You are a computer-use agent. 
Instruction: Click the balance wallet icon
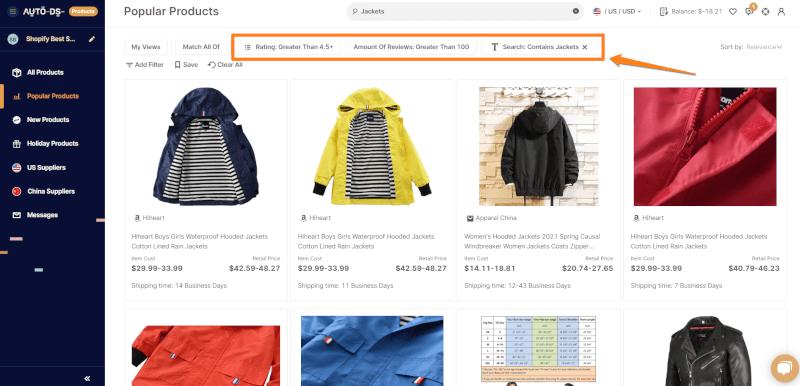tap(664, 11)
